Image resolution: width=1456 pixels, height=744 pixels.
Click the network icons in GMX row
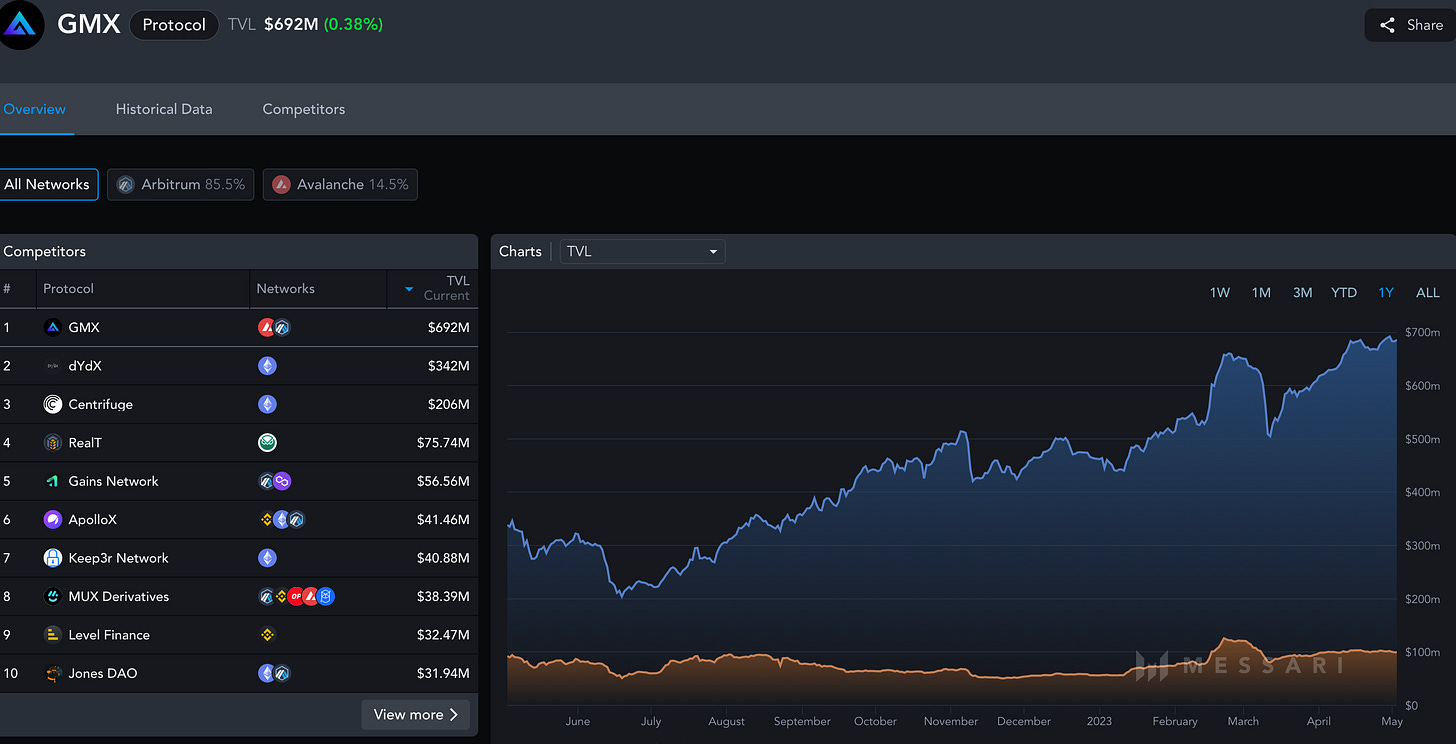[274, 327]
